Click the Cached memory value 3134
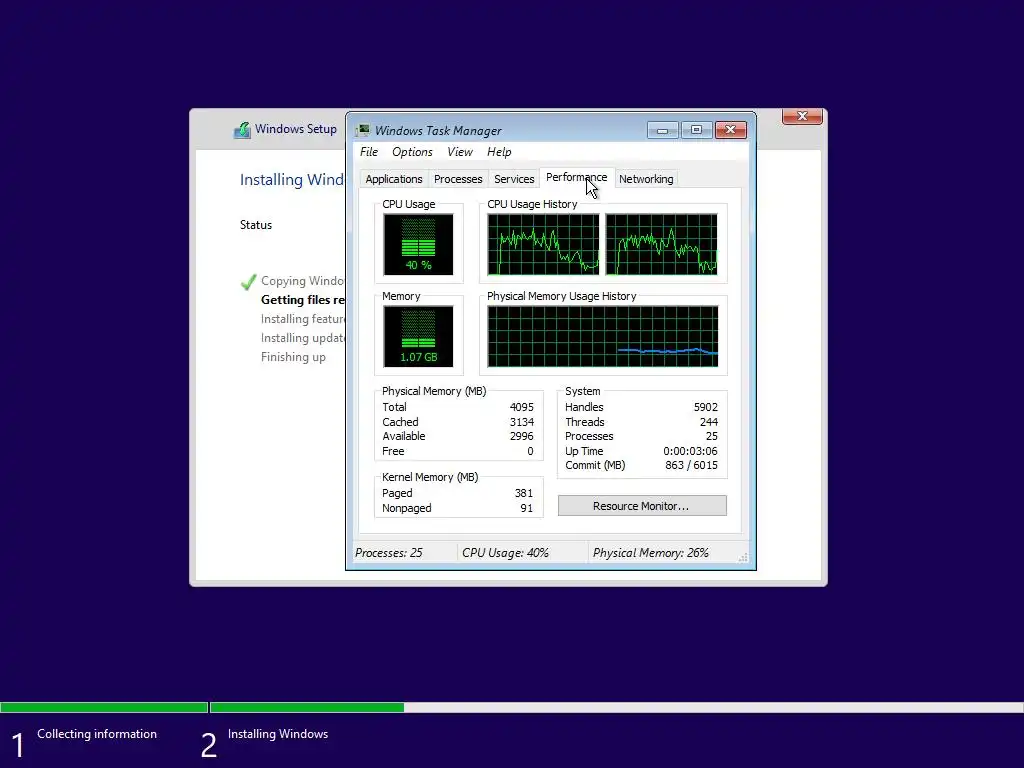1024x768 pixels. tap(521, 422)
